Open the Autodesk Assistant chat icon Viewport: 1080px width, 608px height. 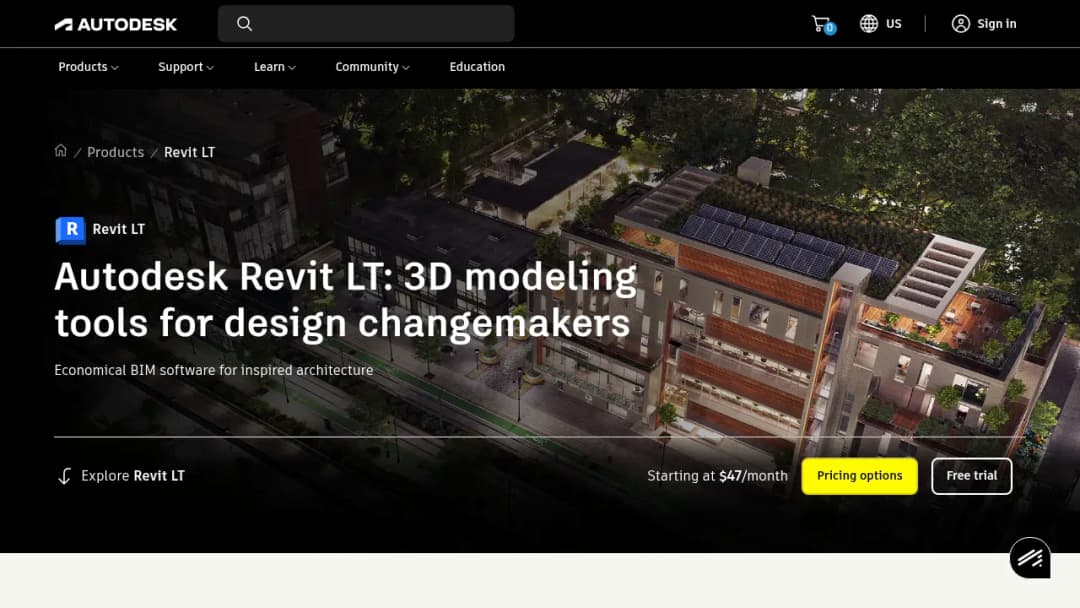click(1030, 558)
